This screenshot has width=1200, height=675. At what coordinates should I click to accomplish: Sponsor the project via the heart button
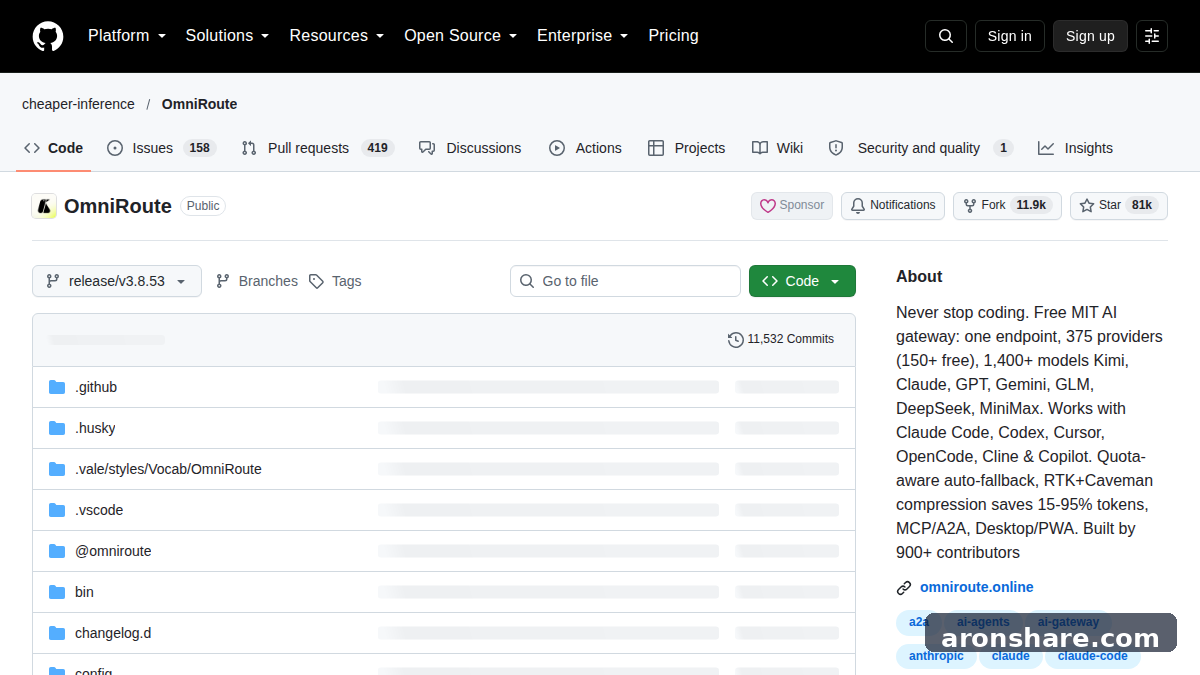pyautogui.click(x=792, y=205)
